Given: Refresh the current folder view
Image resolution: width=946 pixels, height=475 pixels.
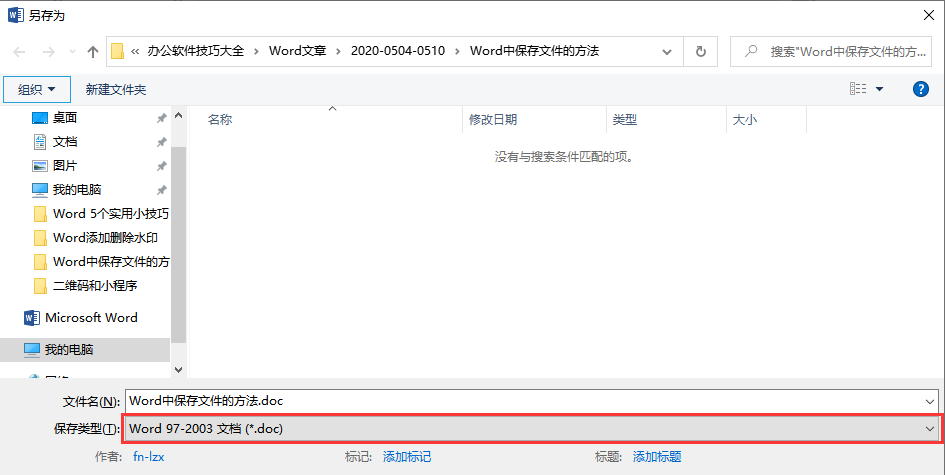Looking at the screenshot, I should [700, 51].
